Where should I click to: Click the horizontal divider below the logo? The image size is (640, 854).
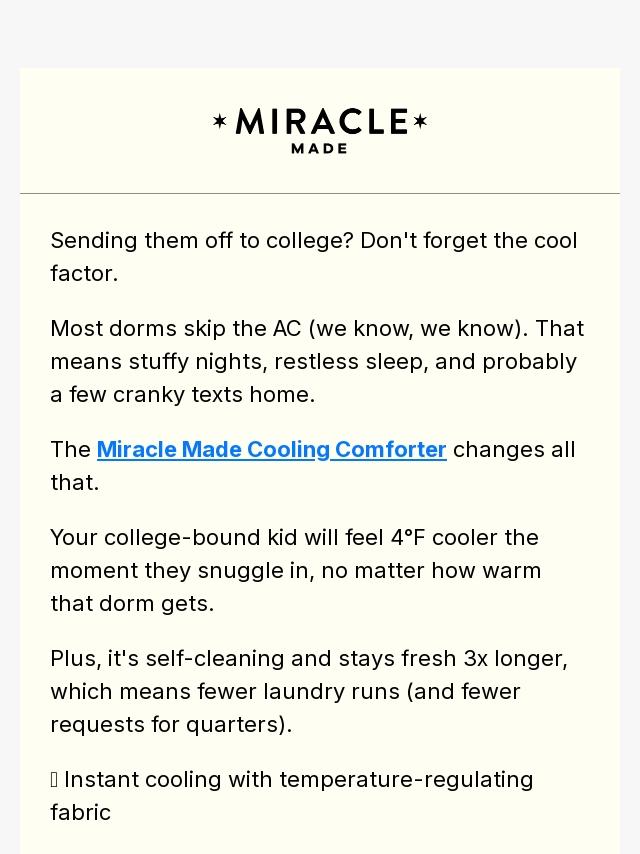point(320,193)
